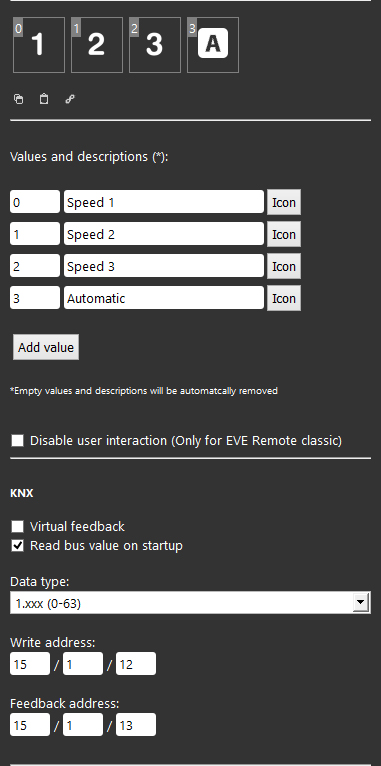Click the Data type dropdown arrow
381x766 pixels.
[360, 603]
